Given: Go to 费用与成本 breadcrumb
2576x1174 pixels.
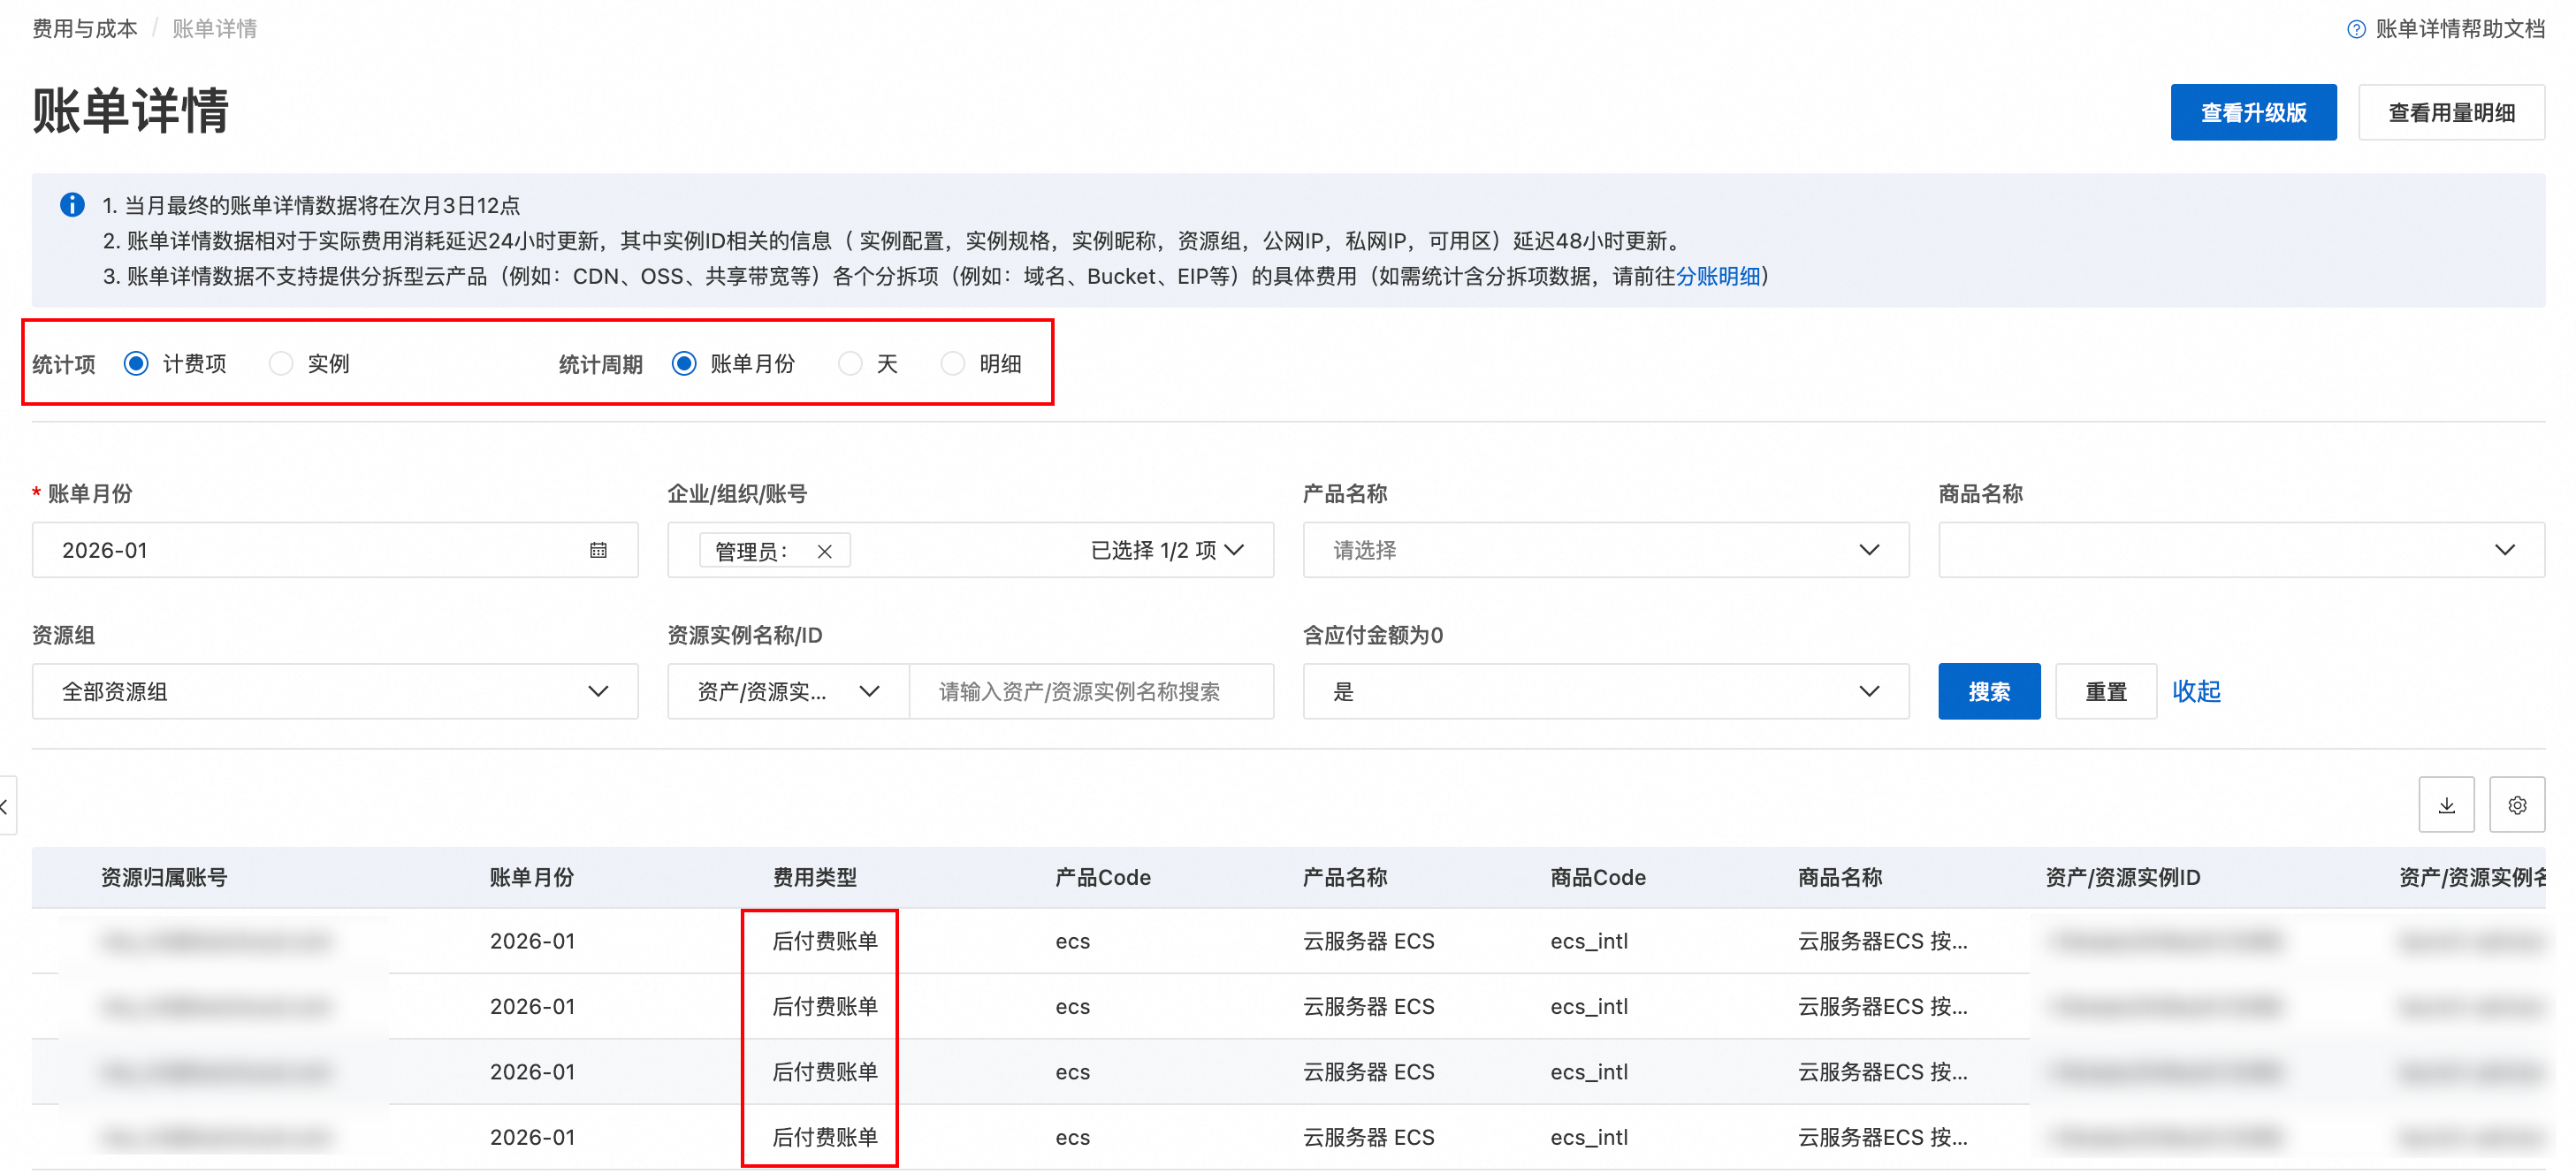Looking at the screenshot, I should click(x=85, y=29).
